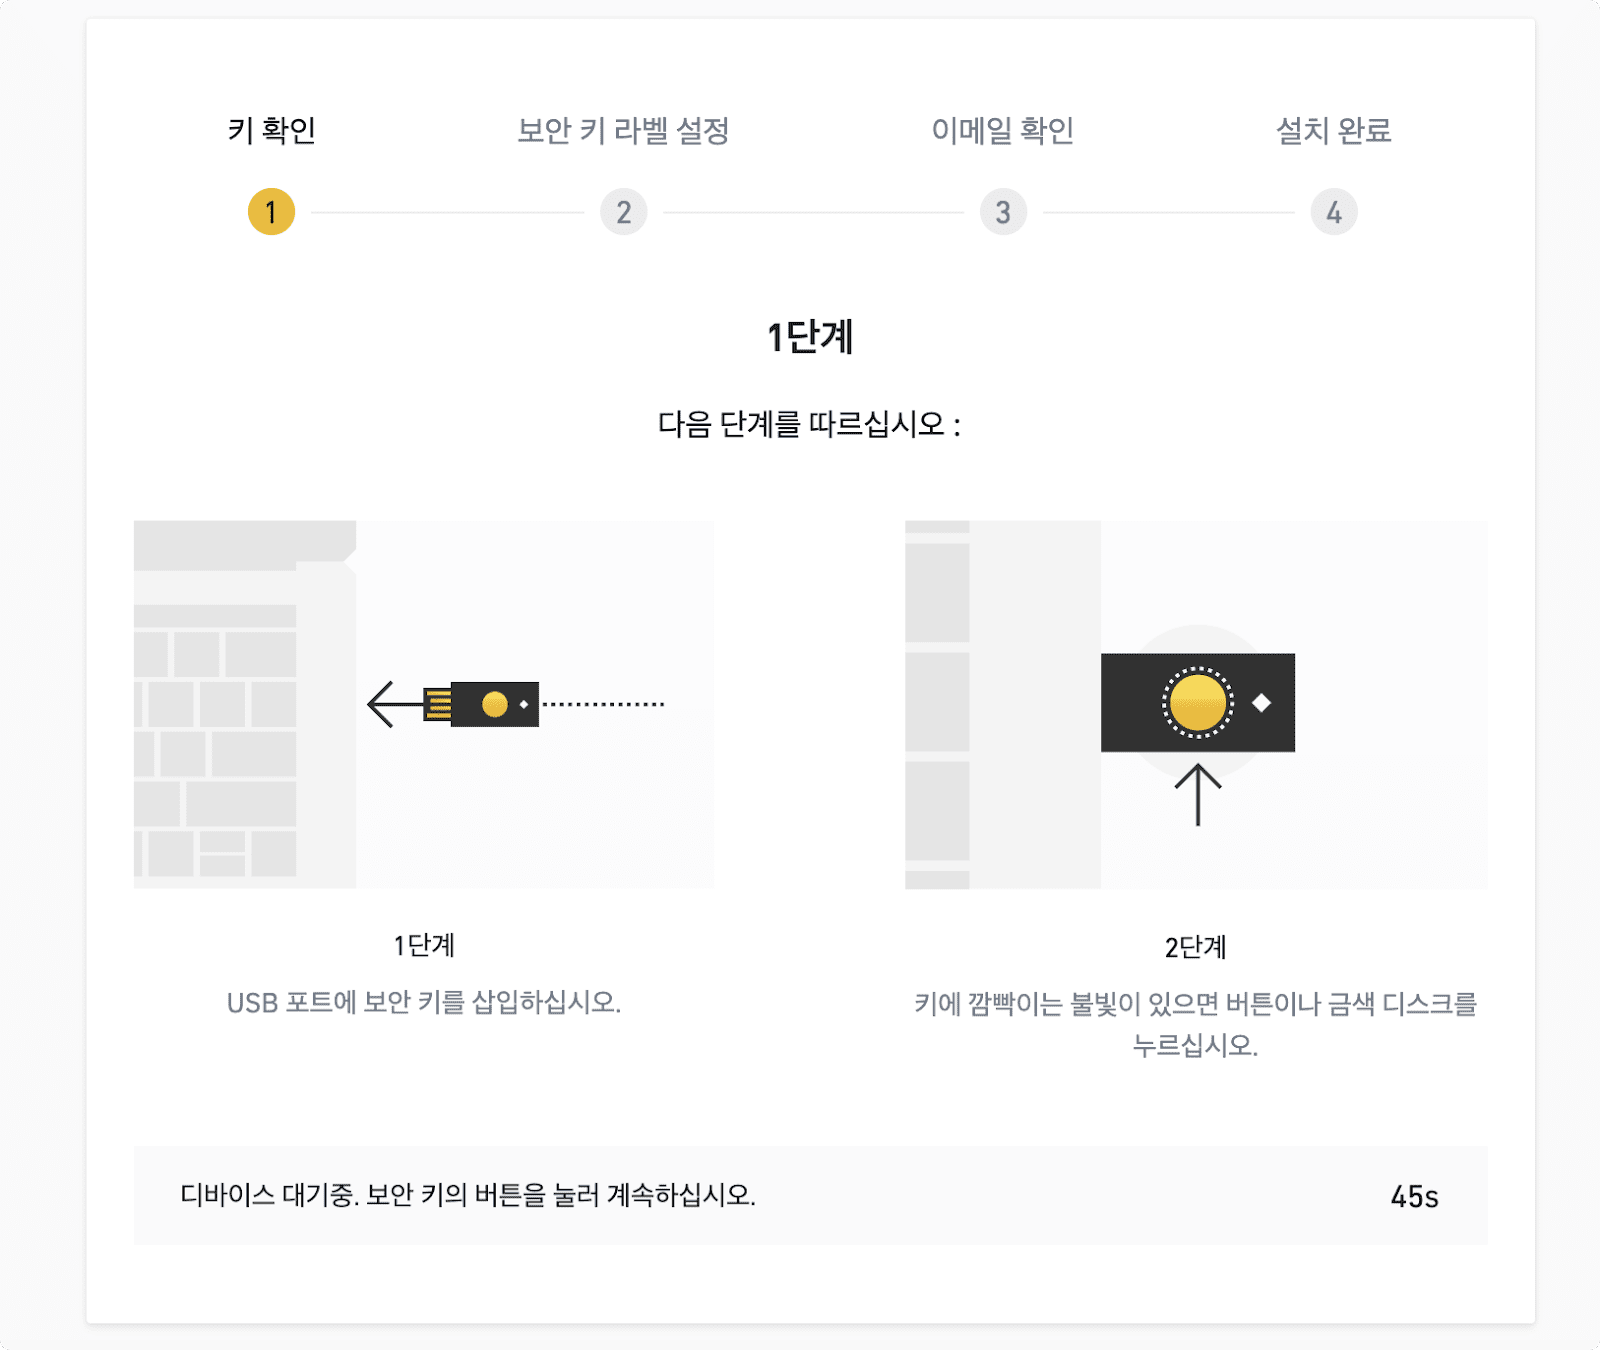Select the 설치 완료 step label
Screen dimensions: 1600x1350
[x=1334, y=130]
